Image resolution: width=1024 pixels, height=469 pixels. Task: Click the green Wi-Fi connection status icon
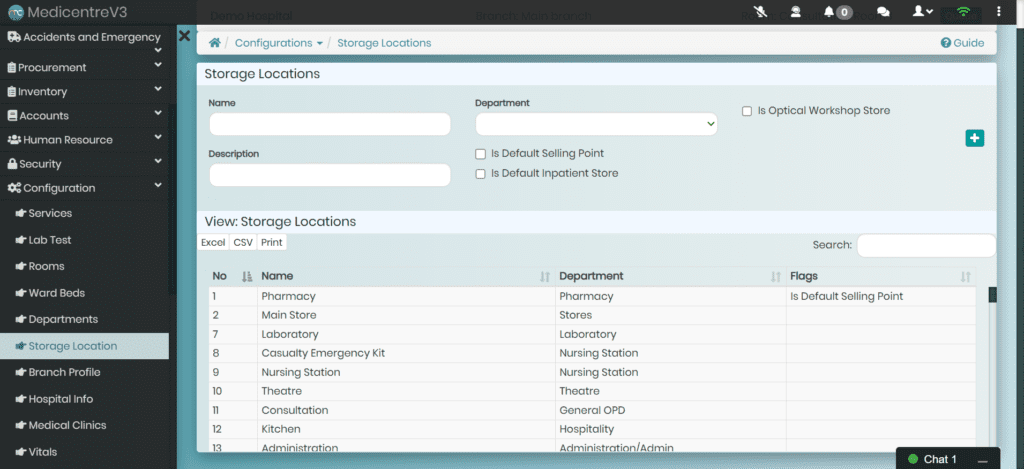(963, 12)
